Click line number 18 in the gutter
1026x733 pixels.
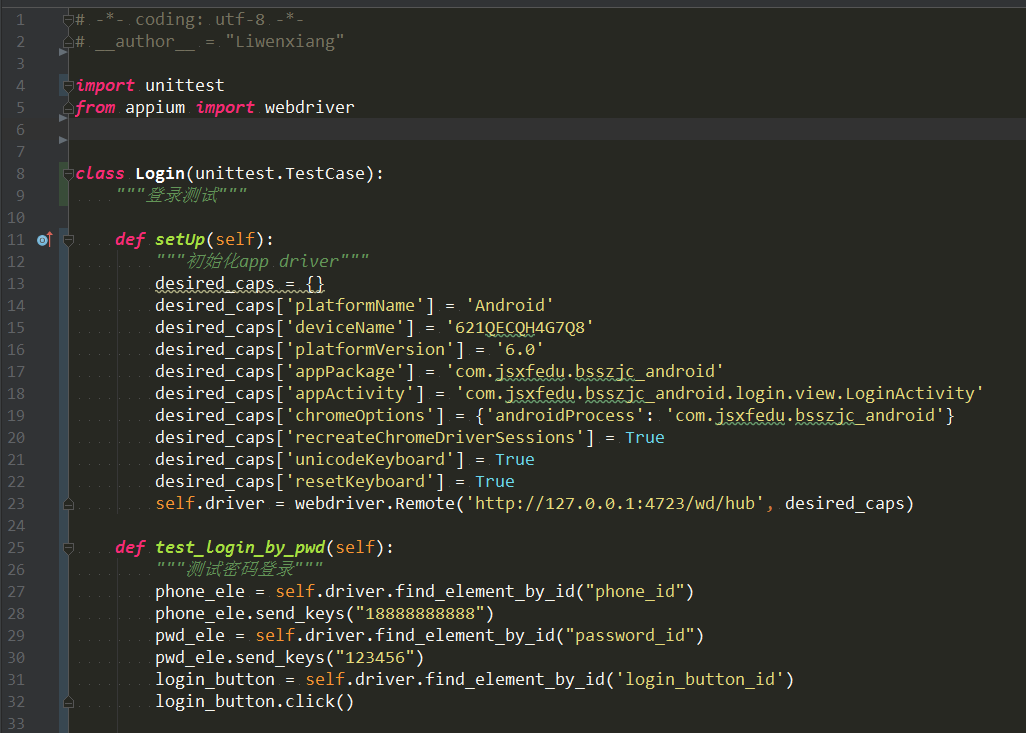click(16, 394)
